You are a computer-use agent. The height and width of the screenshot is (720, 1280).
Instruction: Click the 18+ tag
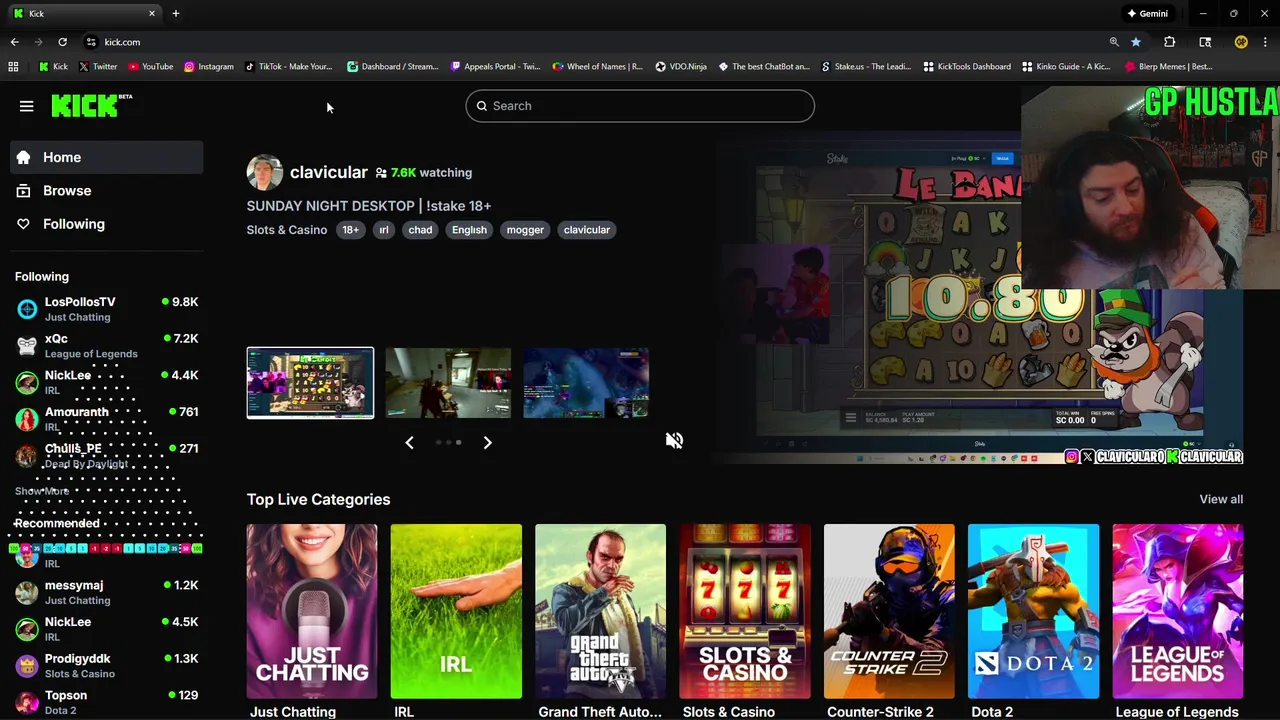(x=350, y=230)
